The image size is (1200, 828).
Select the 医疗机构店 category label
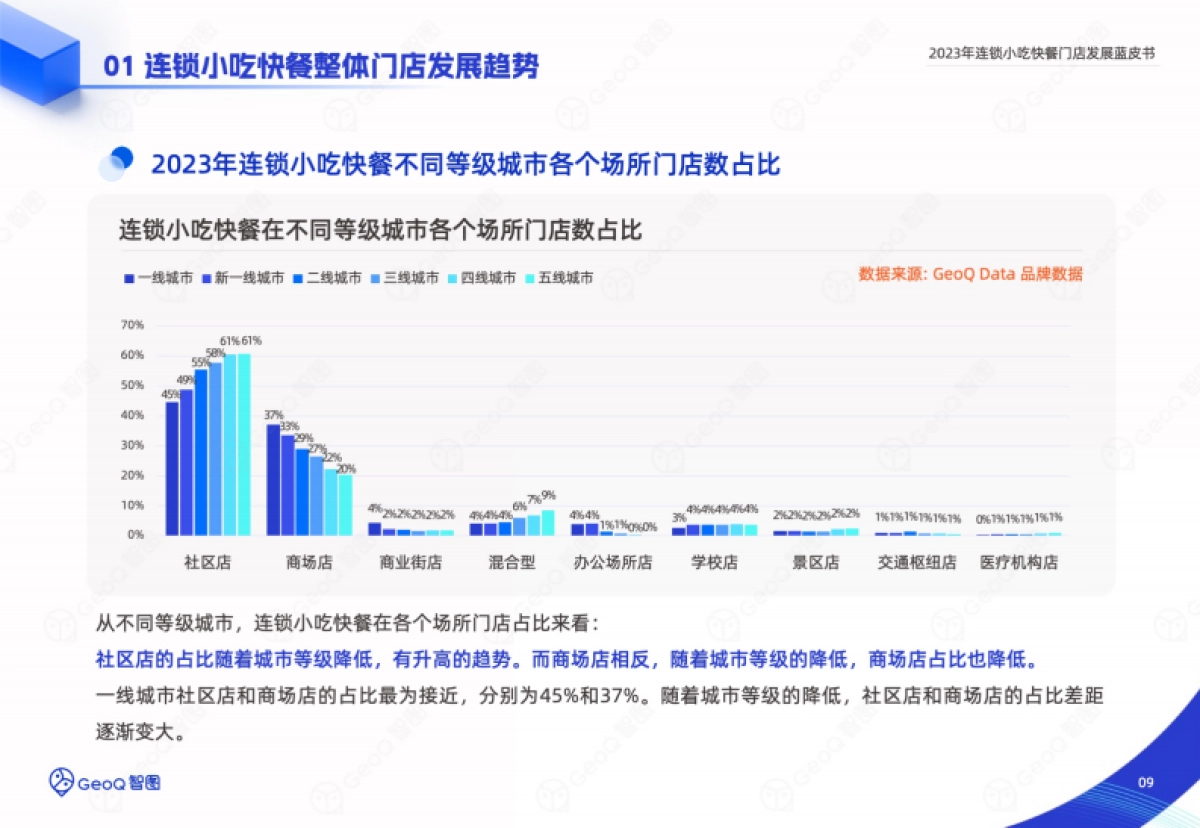tap(1019, 563)
